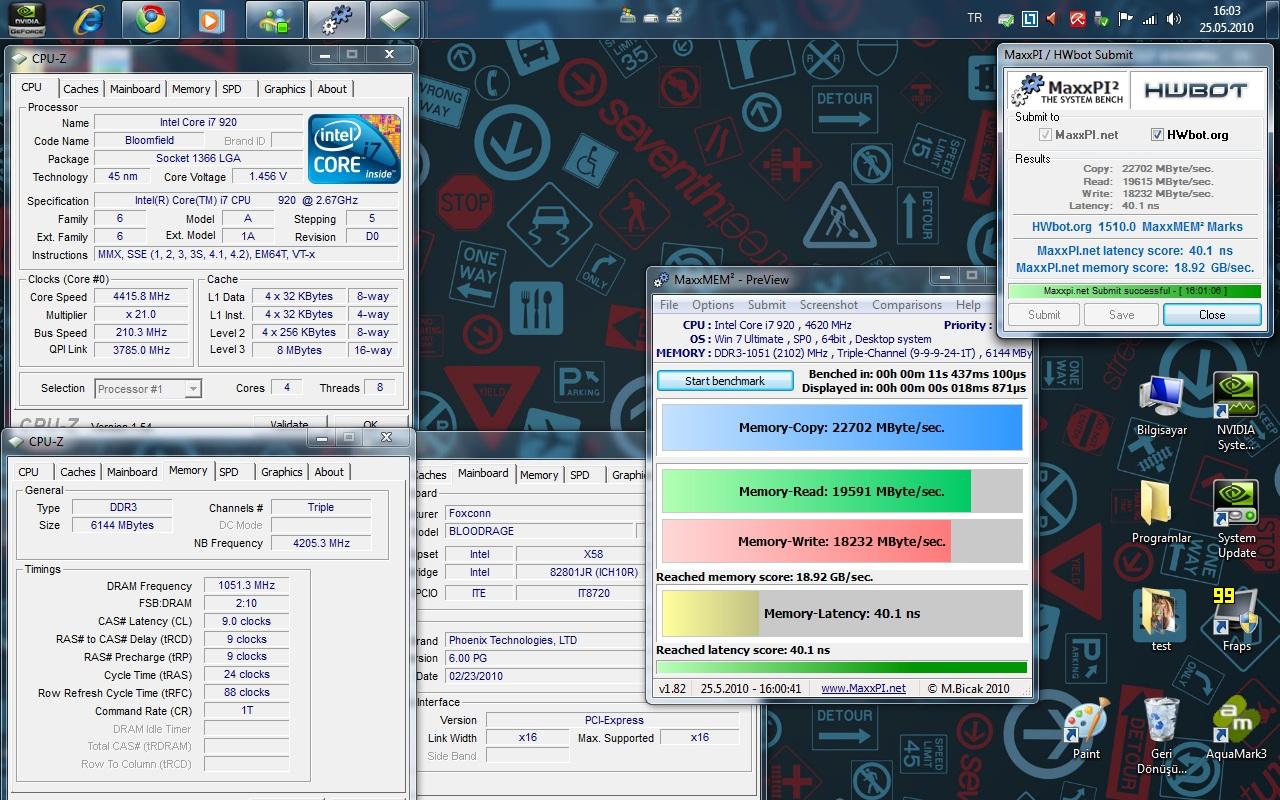This screenshot has width=1280, height=800.
Task: Click the TR language indicator in the tray
Action: click(975, 18)
